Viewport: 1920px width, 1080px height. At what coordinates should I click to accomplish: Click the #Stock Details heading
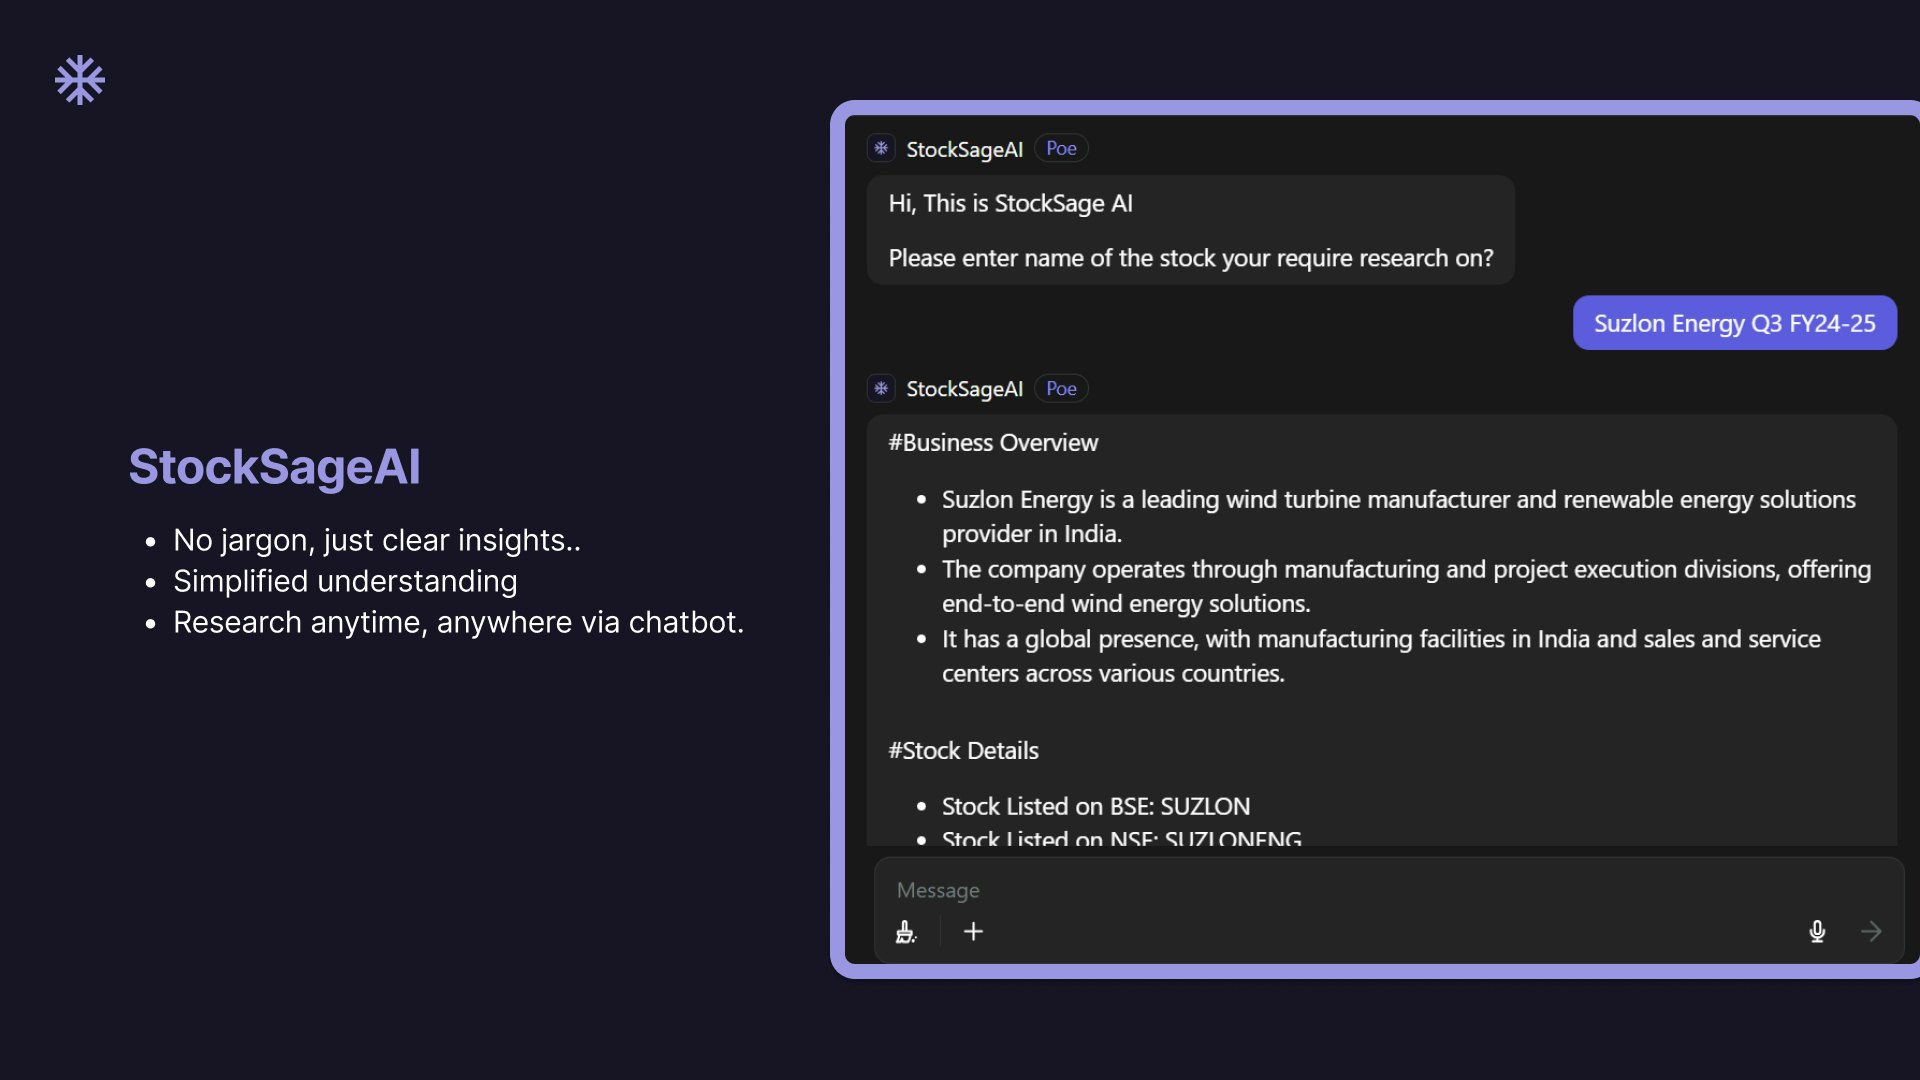(963, 751)
